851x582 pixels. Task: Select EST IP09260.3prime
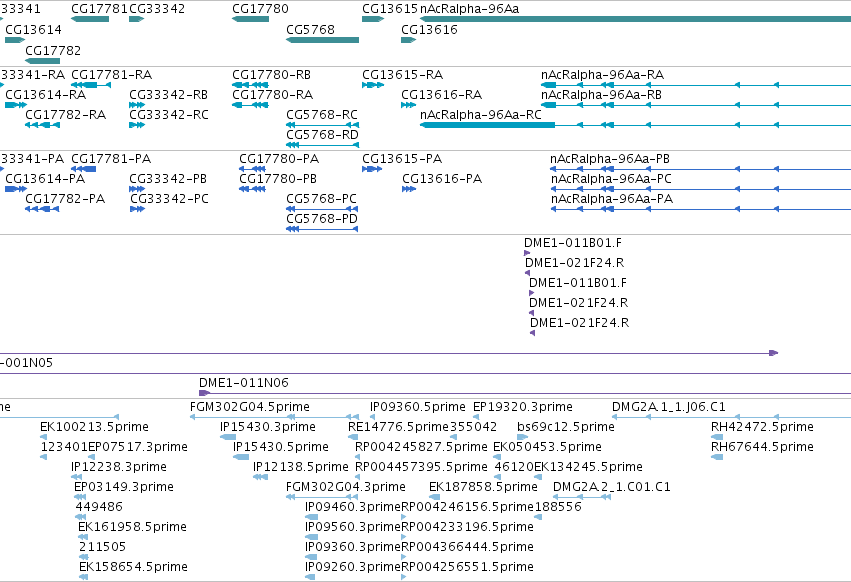(353, 567)
